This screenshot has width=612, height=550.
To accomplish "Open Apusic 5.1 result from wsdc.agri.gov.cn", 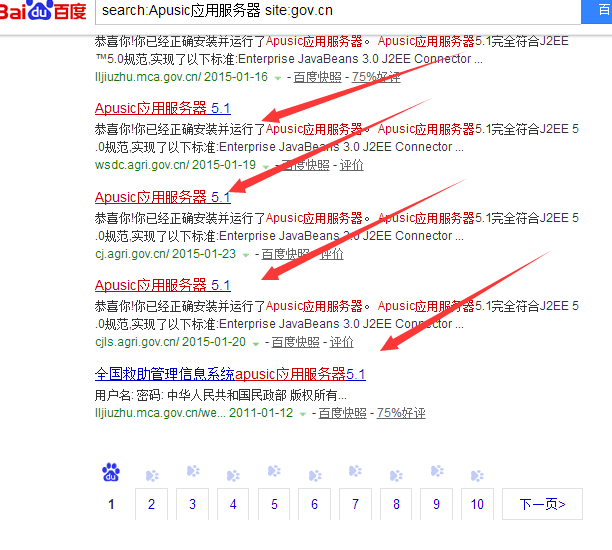I will (x=162, y=108).
